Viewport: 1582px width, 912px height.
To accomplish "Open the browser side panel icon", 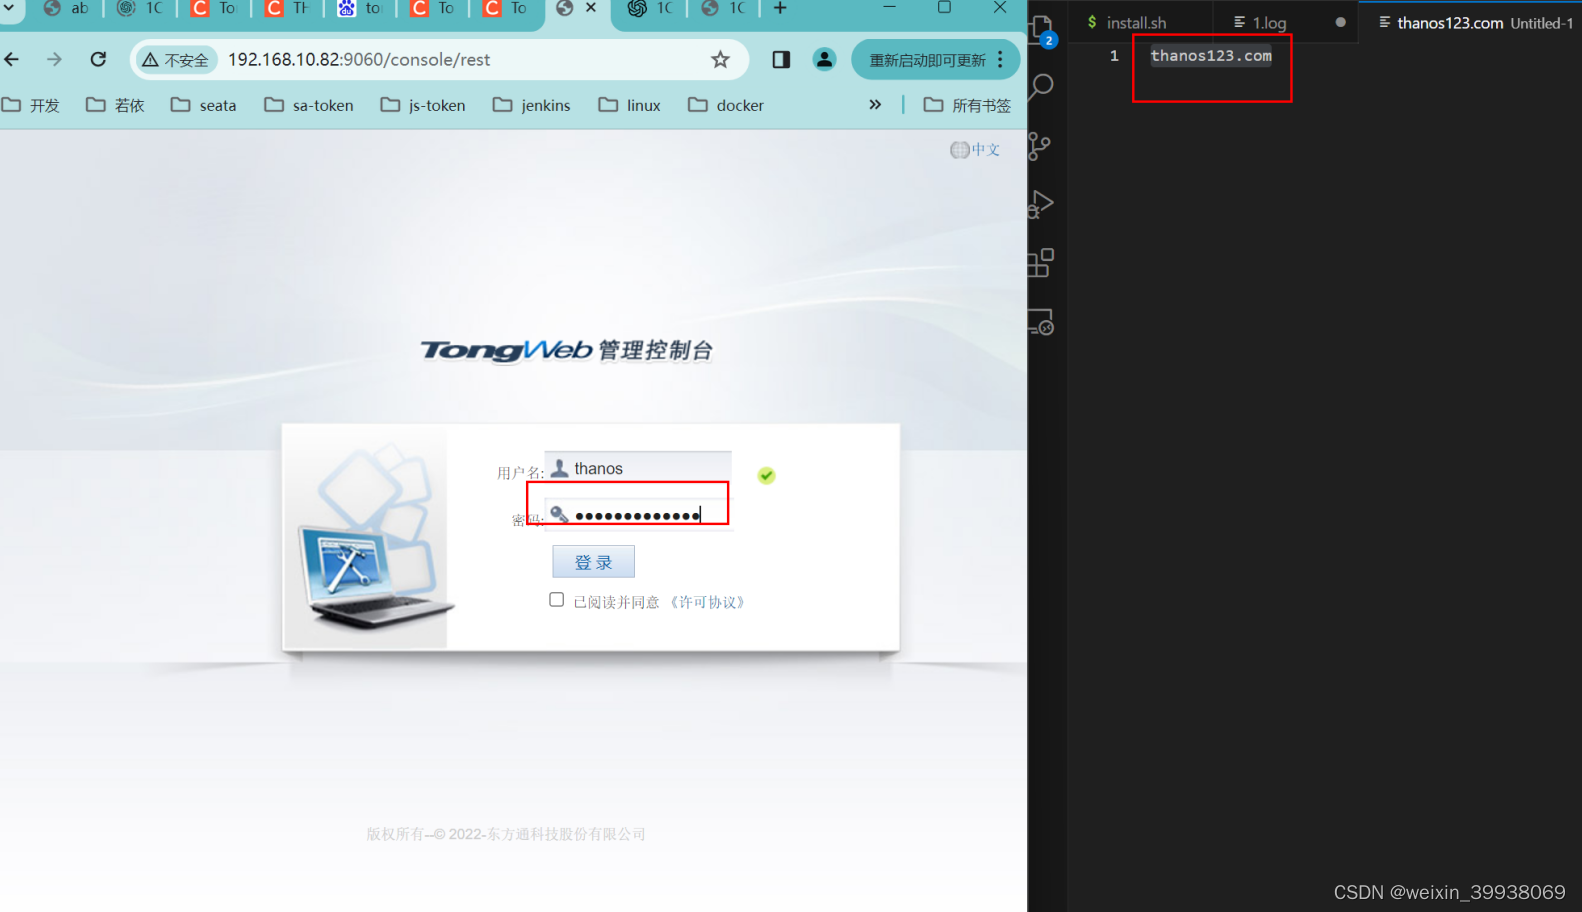I will [781, 60].
